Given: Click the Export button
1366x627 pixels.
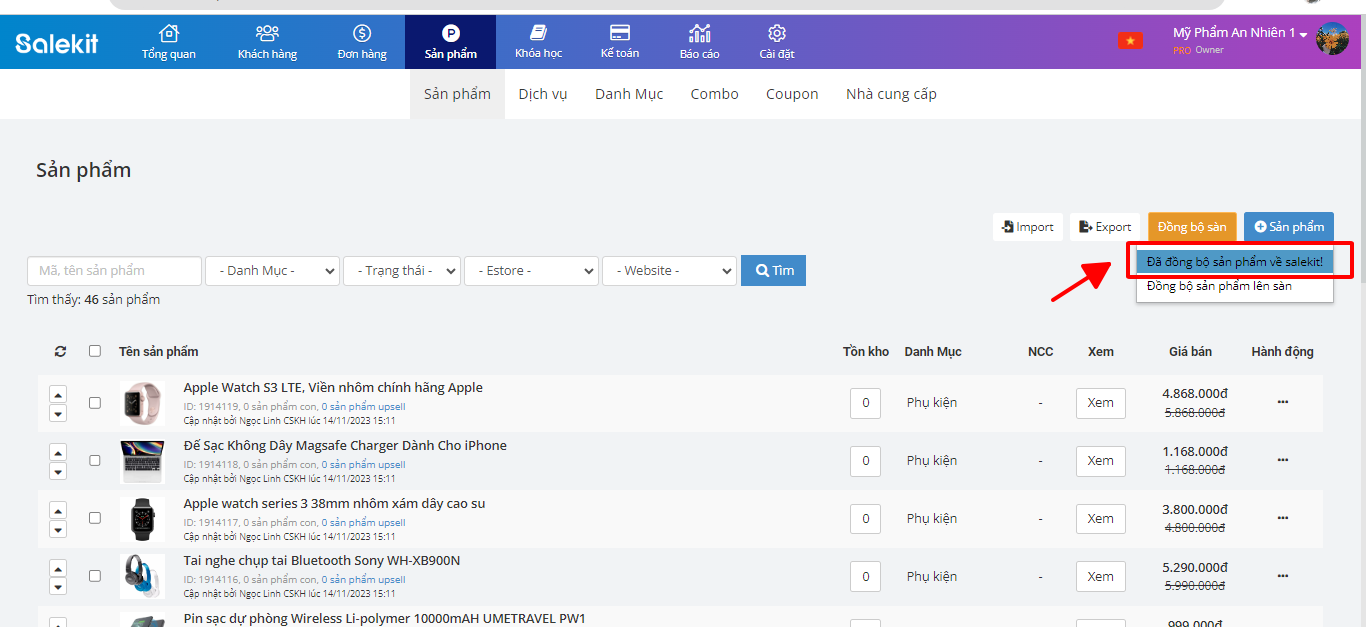Looking at the screenshot, I should pyautogui.click(x=1105, y=227).
